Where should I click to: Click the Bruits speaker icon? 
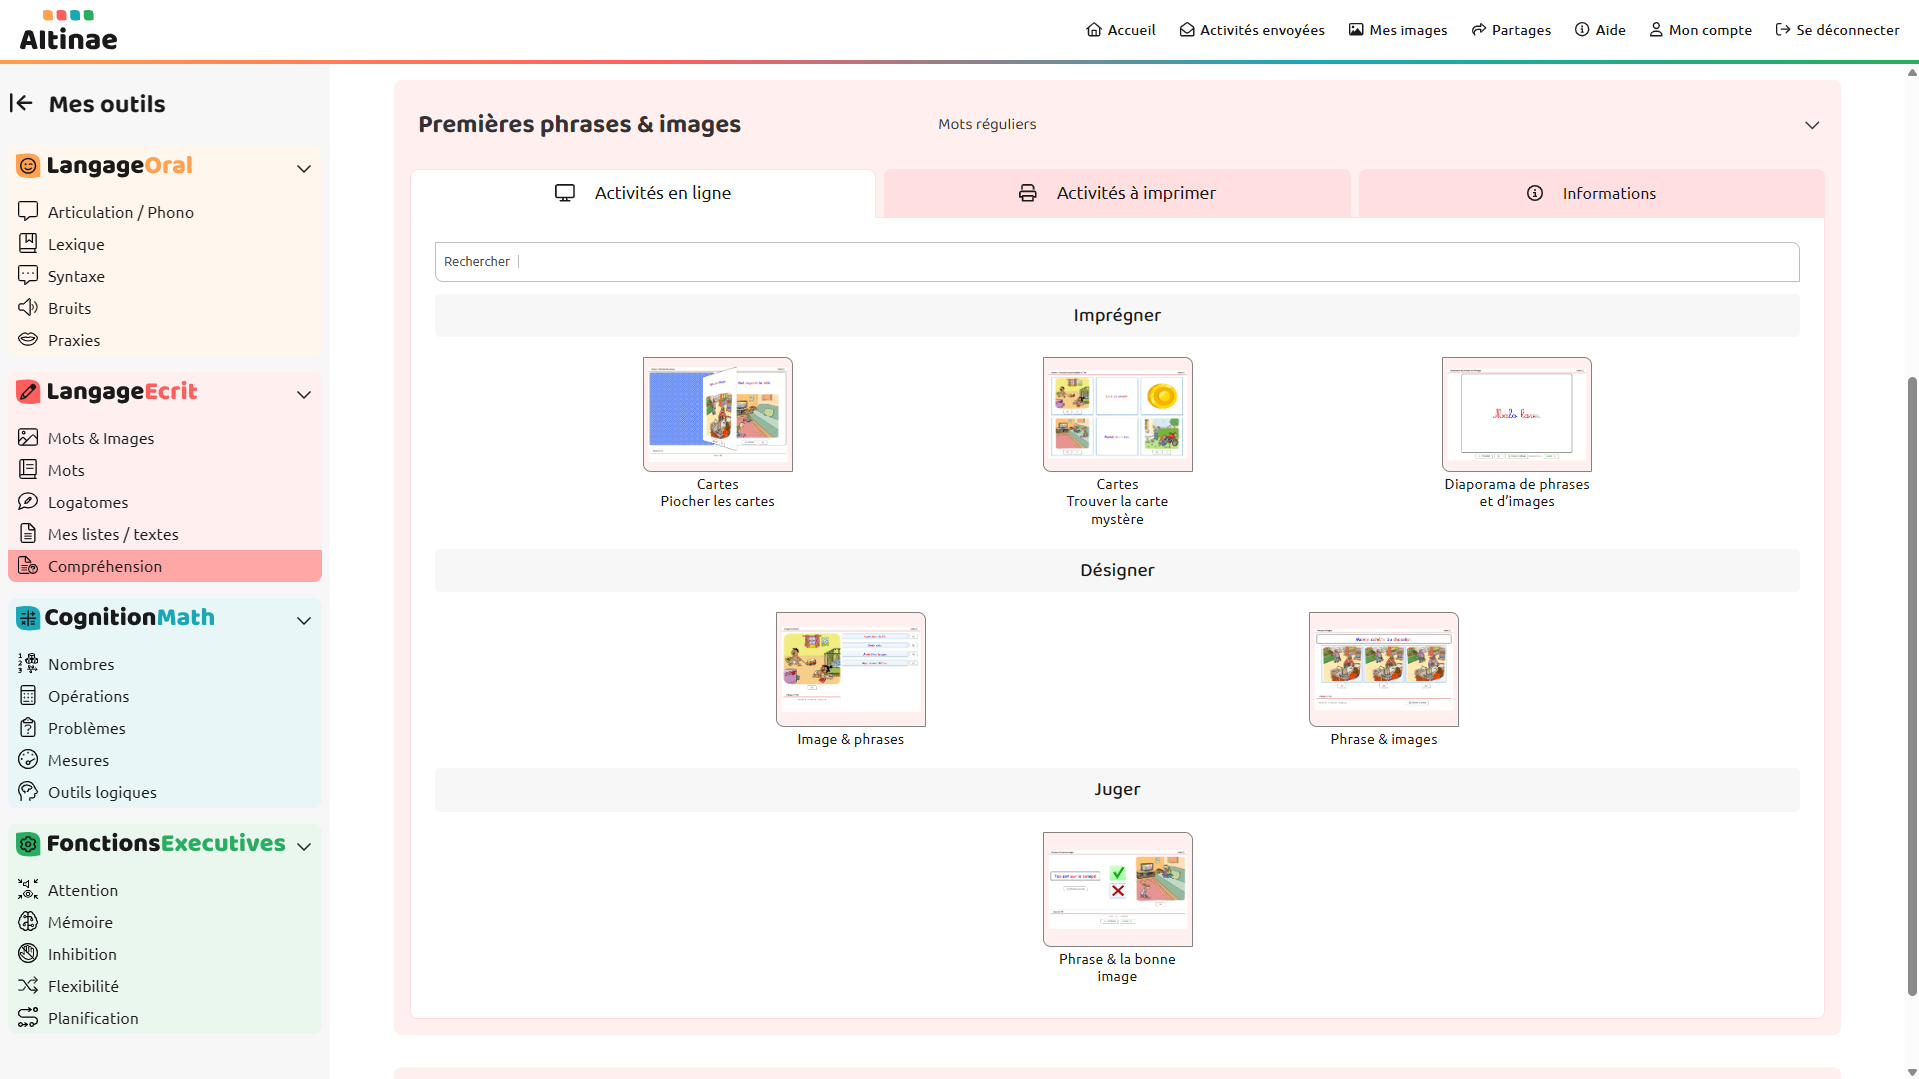(28, 307)
